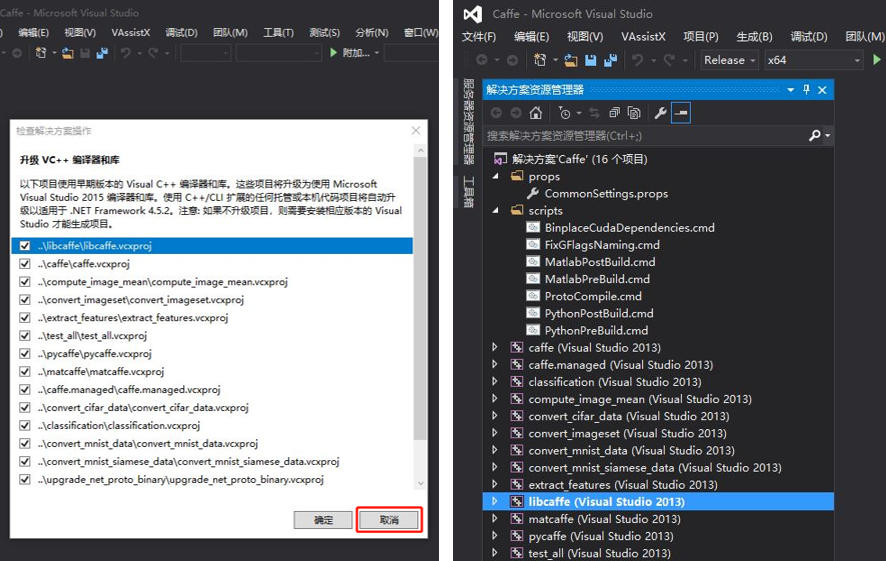Open Properties wrench icon in Solution Explorer

tap(660, 113)
